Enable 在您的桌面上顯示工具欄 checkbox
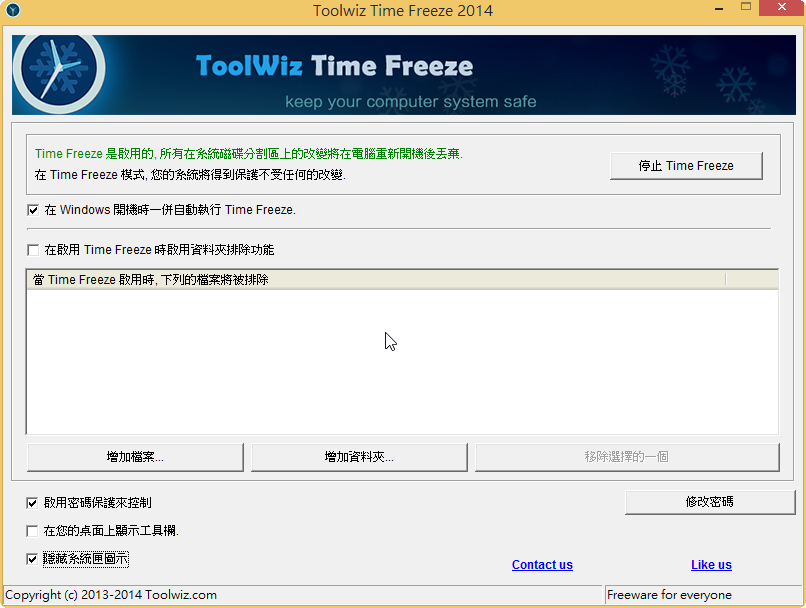The image size is (806, 608). 32,531
